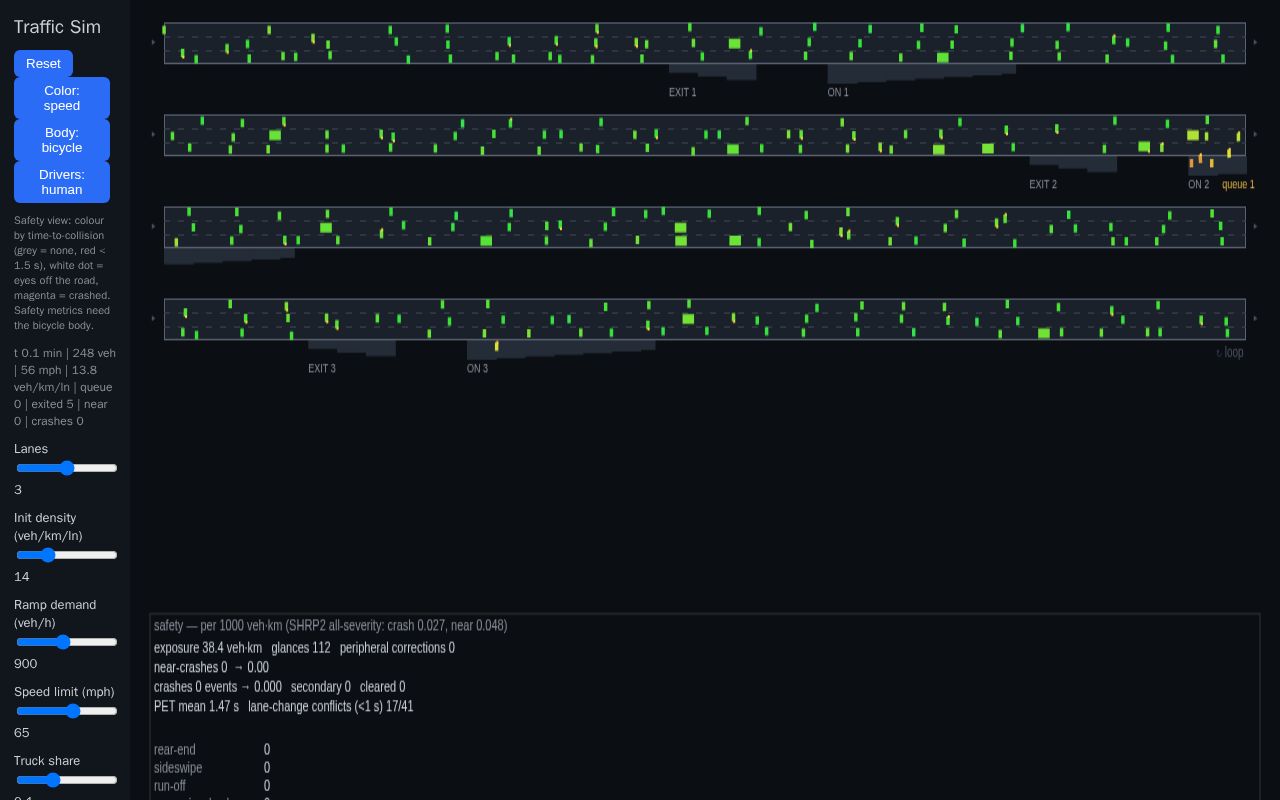The height and width of the screenshot is (800, 1280).
Task: Click the EXIT 2 ramp label
Action: pyautogui.click(x=1042, y=184)
